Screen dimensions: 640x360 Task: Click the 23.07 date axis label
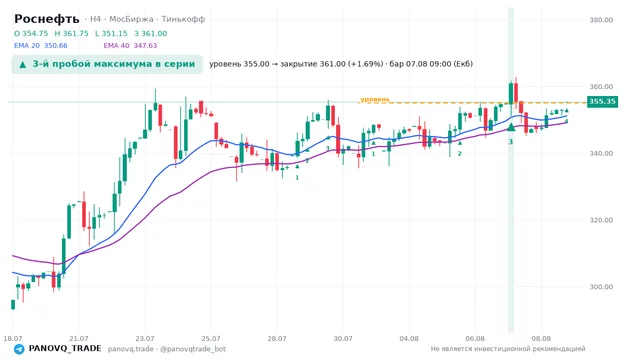tap(145, 338)
